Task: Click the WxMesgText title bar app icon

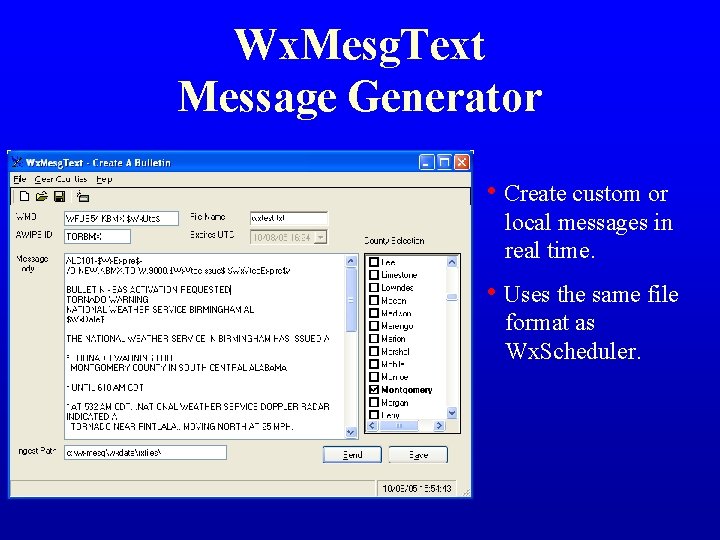Action: [x=17, y=162]
